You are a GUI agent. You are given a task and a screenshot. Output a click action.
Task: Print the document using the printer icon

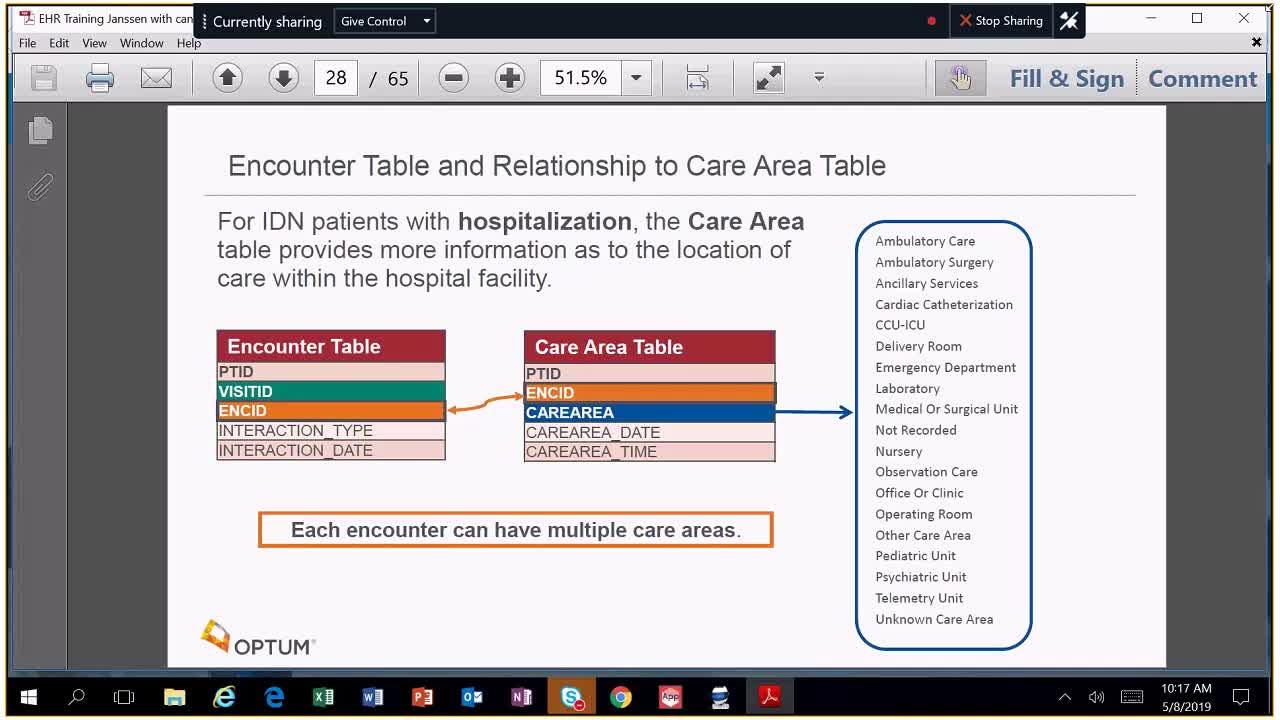point(100,78)
